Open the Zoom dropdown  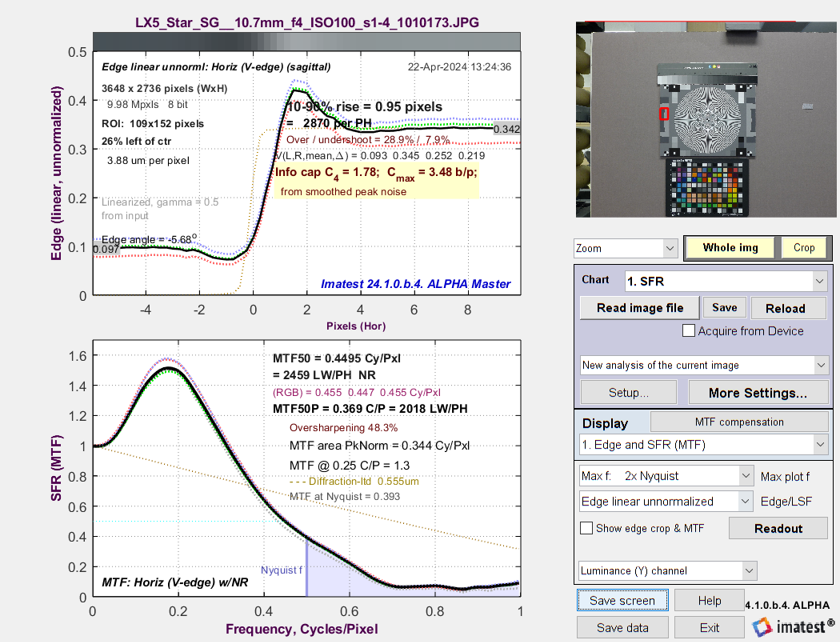point(626,248)
